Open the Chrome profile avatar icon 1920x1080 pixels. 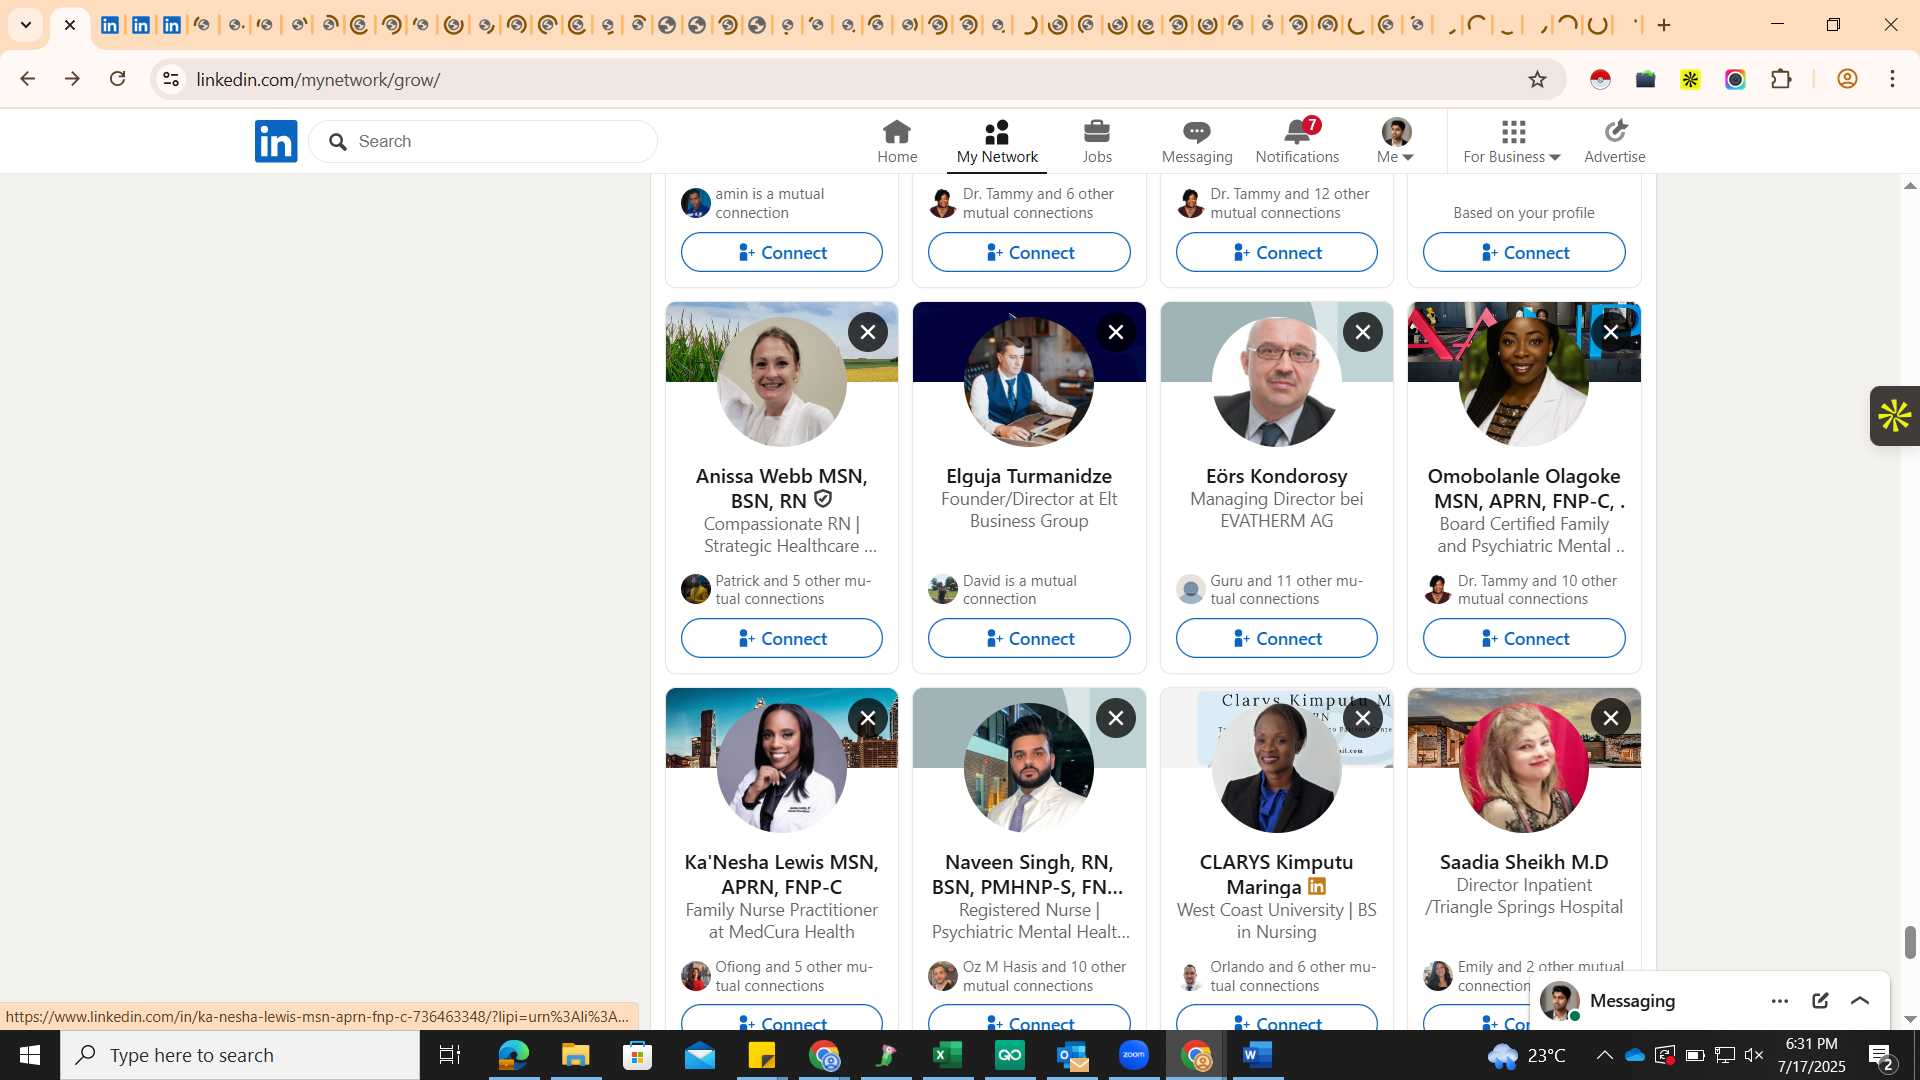(1847, 79)
